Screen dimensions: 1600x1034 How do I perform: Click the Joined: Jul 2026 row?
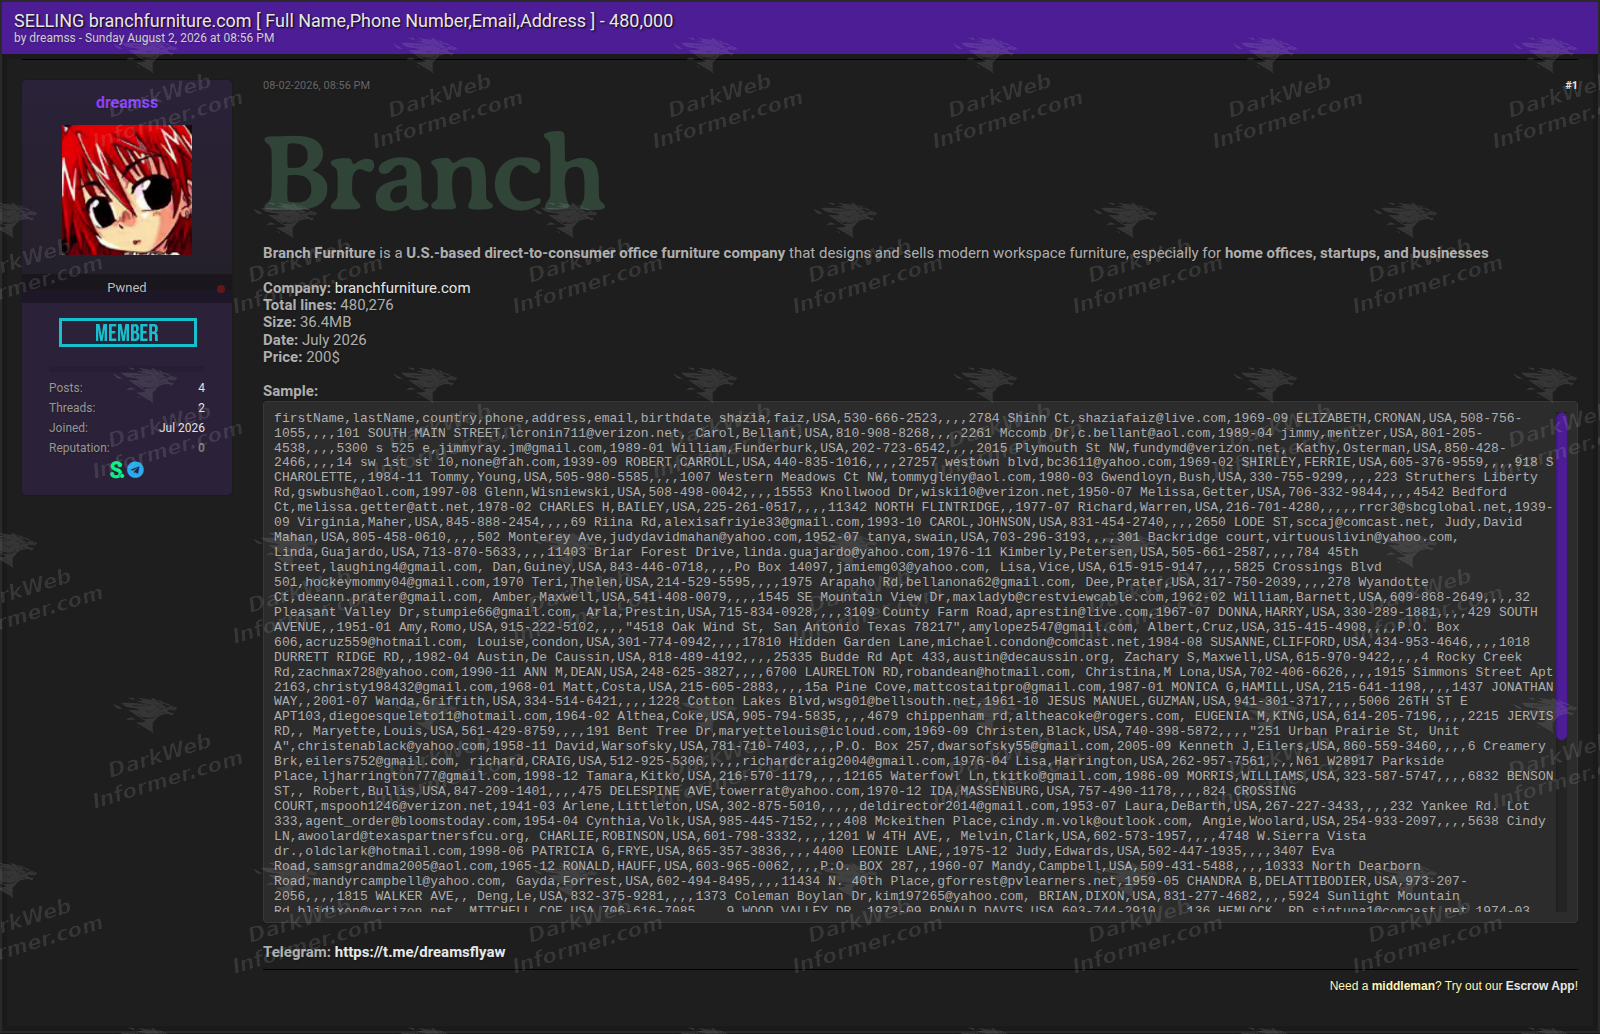click(127, 428)
